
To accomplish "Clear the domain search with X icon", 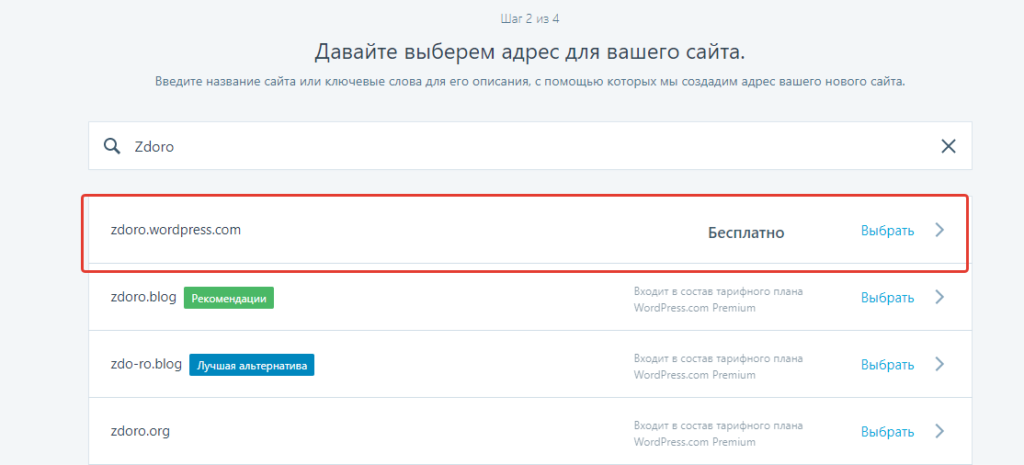I will click(948, 146).
